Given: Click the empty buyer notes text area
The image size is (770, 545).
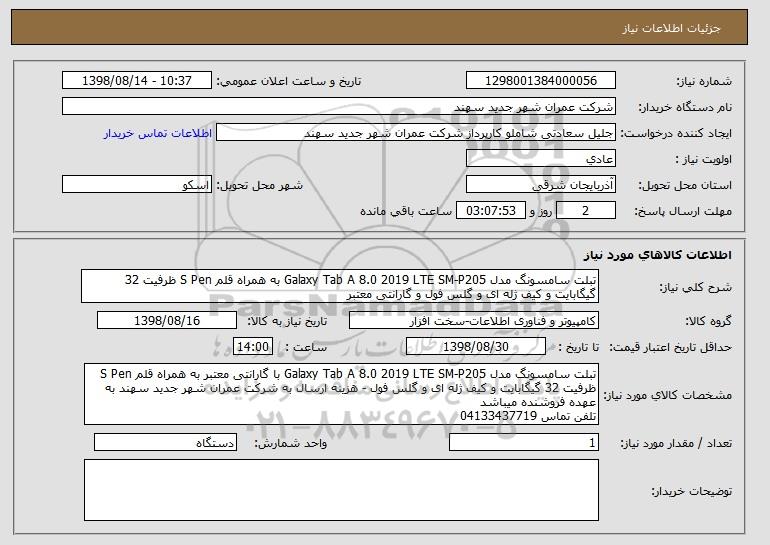Looking at the screenshot, I should coord(341,490).
